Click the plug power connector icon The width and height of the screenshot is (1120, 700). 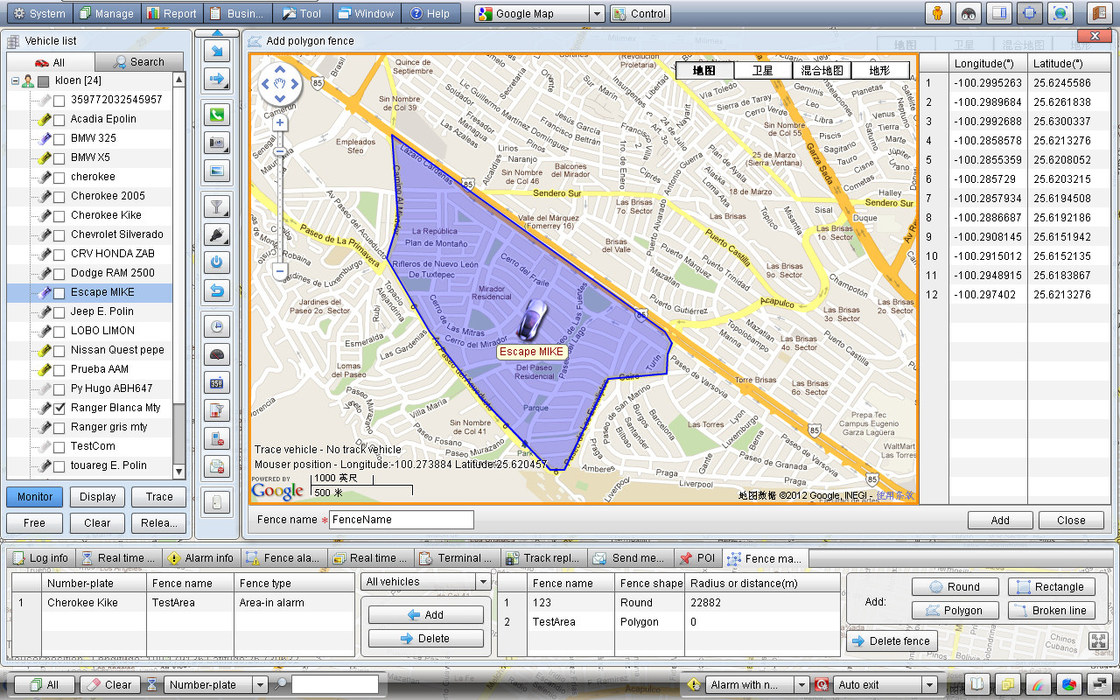(x=217, y=235)
